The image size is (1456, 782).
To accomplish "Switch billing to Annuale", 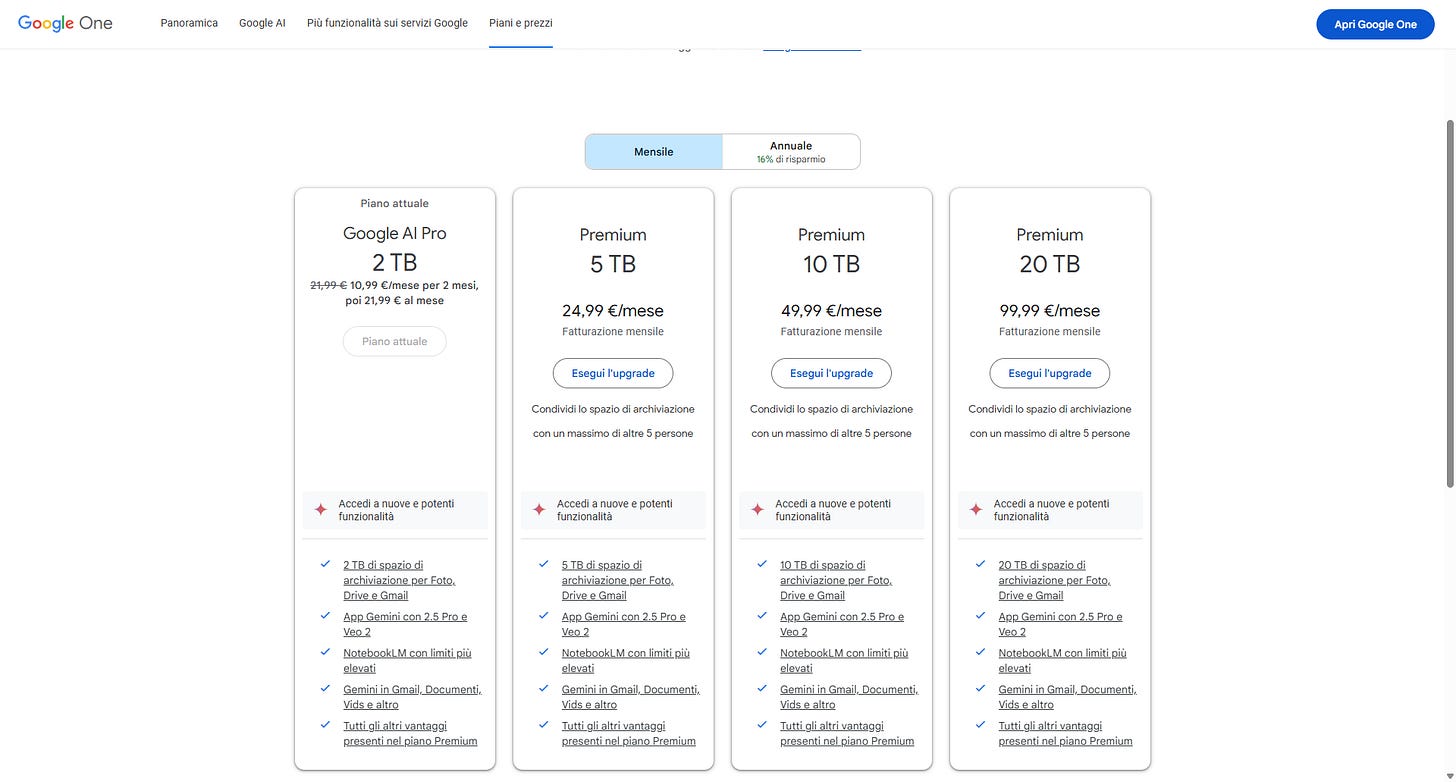I will [x=791, y=152].
